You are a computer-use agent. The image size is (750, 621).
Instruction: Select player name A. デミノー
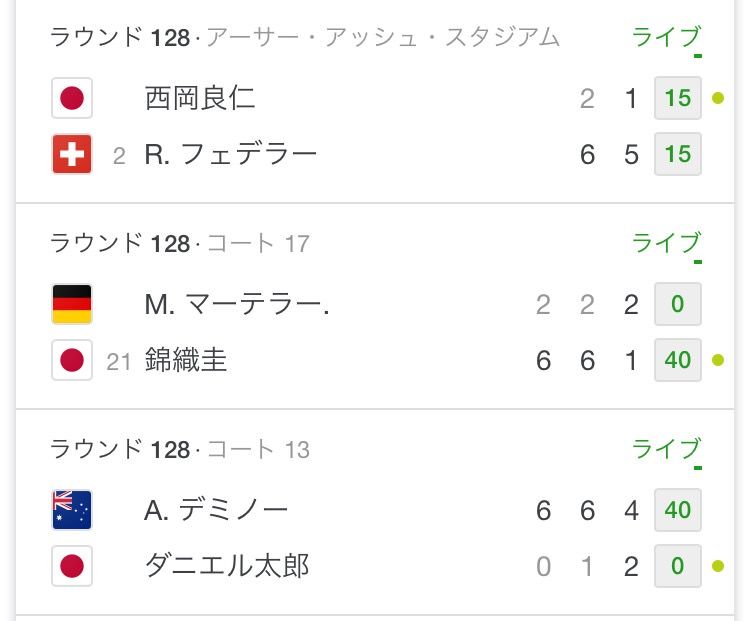(x=216, y=510)
